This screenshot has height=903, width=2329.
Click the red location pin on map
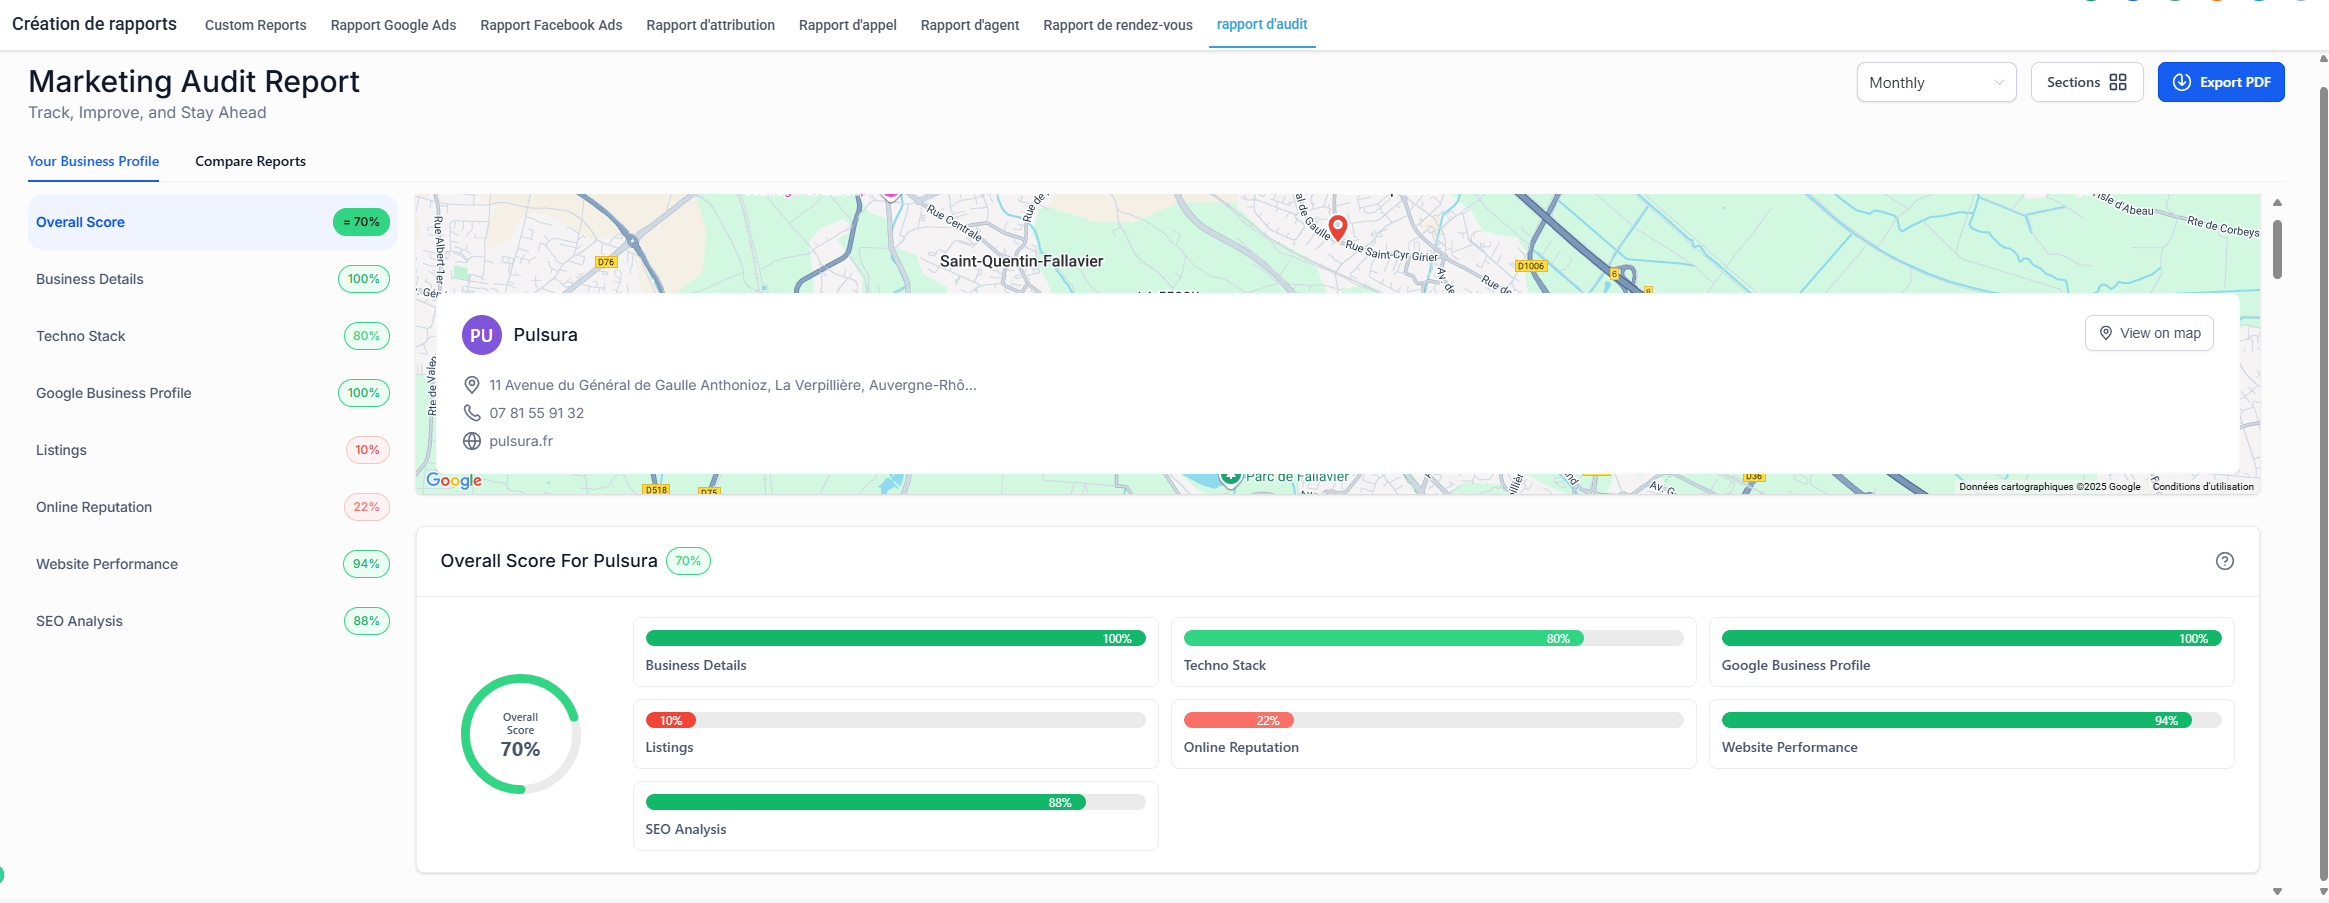pos(1337,226)
